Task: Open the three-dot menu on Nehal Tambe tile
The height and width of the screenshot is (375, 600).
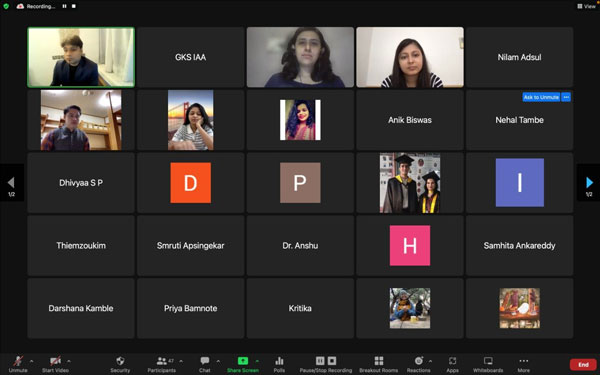Action: pyautogui.click(x=566, y=97)
